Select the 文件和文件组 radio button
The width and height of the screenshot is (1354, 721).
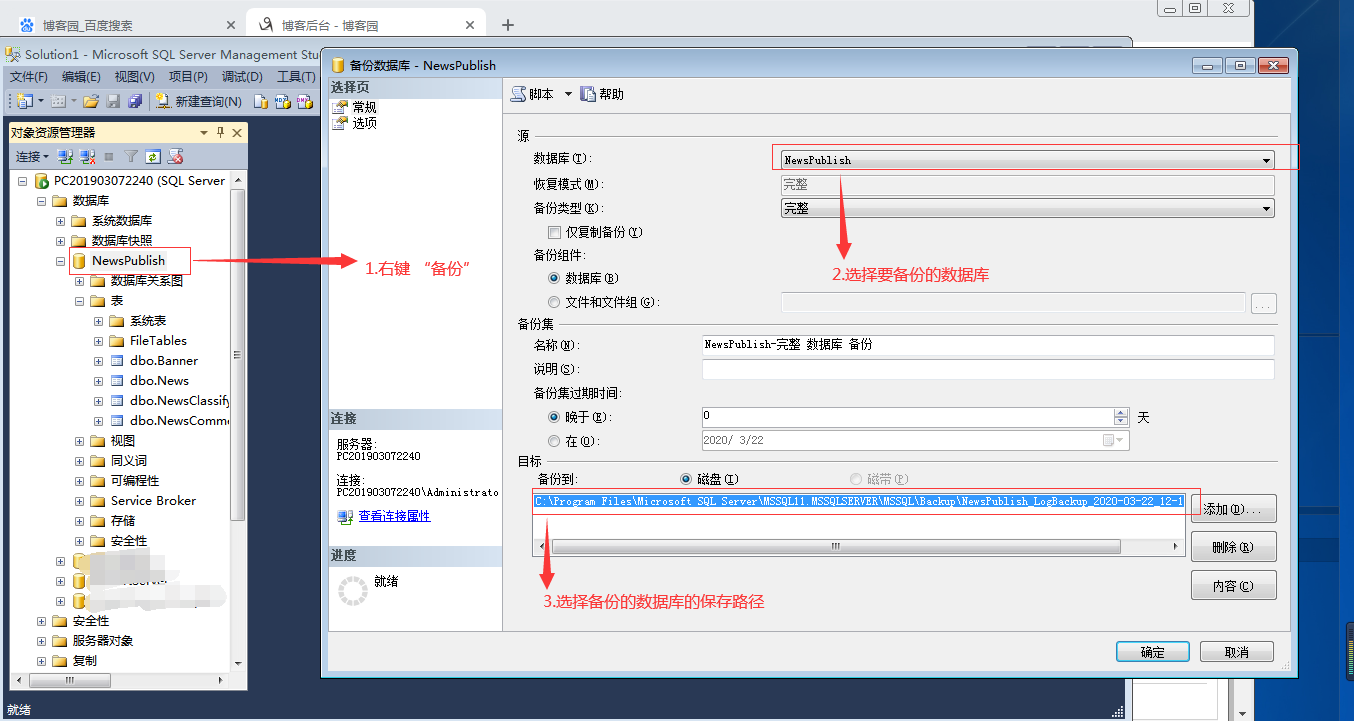coord(554,302)
